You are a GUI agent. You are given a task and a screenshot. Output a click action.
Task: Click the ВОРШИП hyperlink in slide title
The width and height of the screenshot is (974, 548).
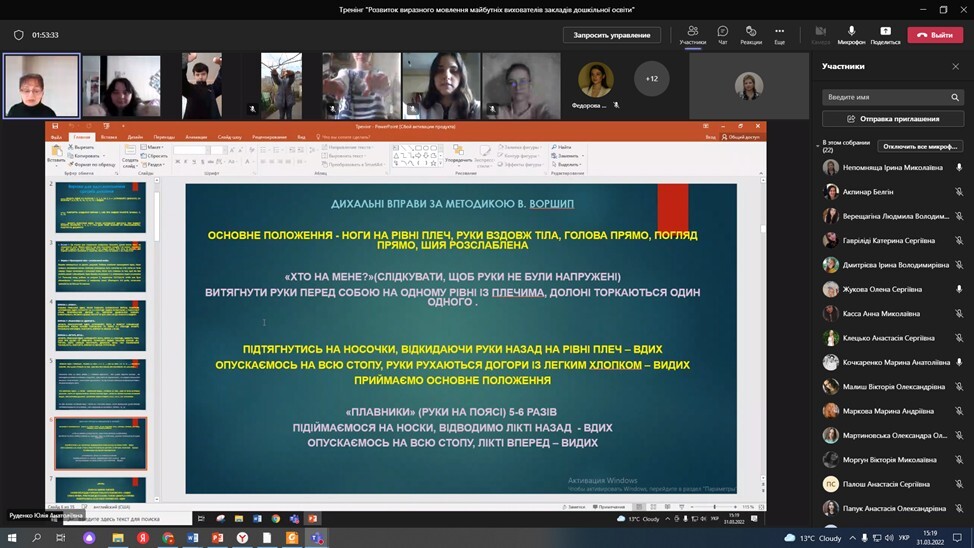[x=552, y=204]
